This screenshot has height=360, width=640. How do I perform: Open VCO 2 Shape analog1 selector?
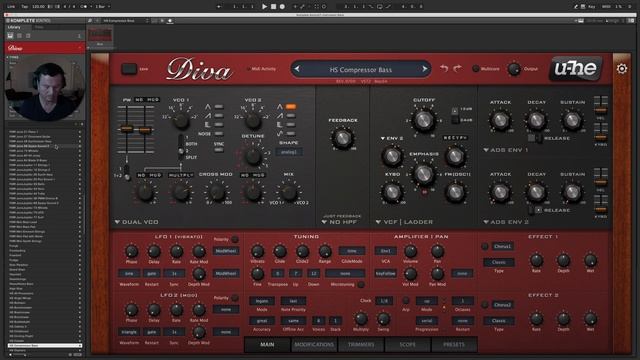pyautogui.click(x=289, y=152)
